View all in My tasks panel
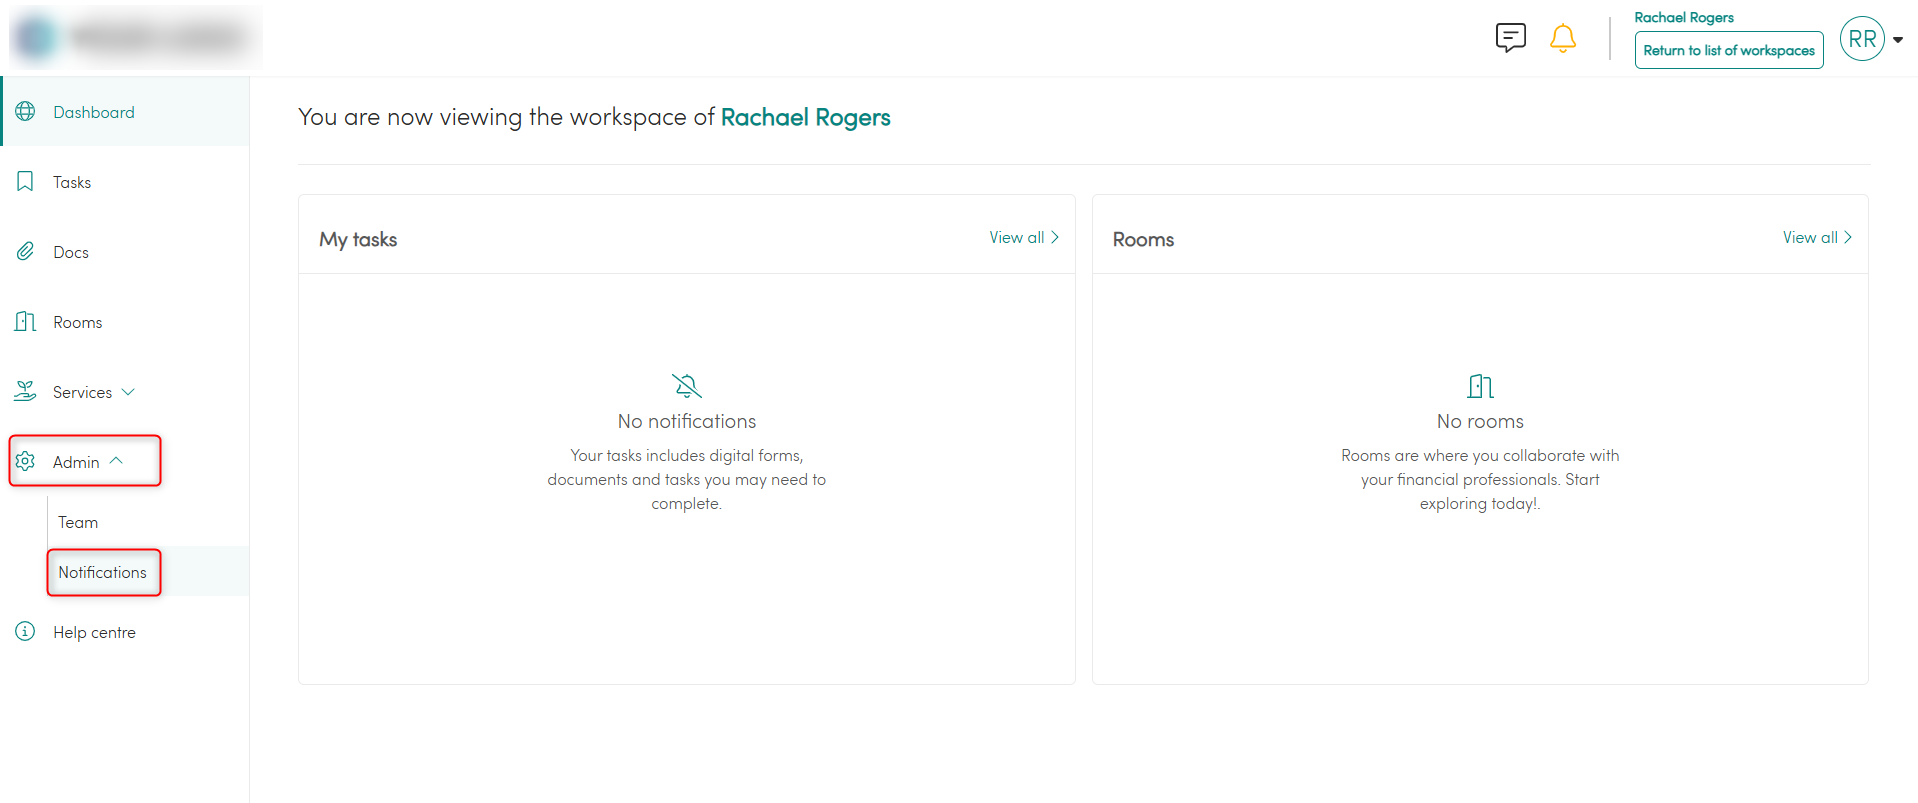This screenshot has width=1918, height=803. [1023, 238]
